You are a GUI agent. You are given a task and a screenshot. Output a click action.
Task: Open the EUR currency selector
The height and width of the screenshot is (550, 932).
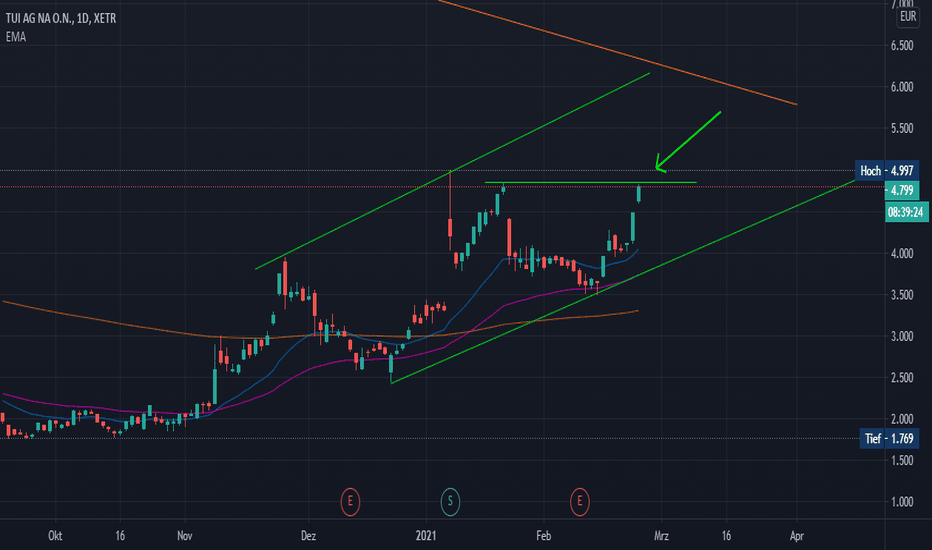[x=908, y=17]
